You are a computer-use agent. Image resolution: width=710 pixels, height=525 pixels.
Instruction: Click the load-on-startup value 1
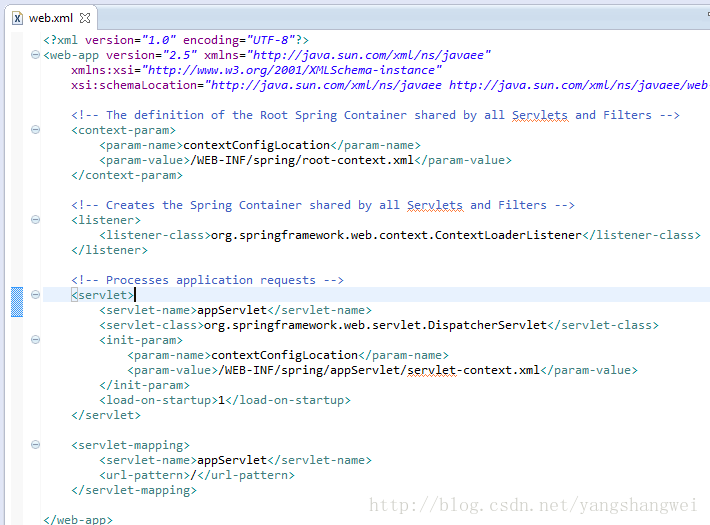221,400
